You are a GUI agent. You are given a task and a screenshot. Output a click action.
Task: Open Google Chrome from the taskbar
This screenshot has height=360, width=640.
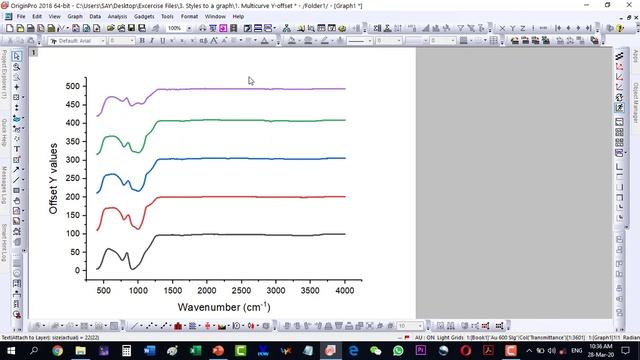58,351
